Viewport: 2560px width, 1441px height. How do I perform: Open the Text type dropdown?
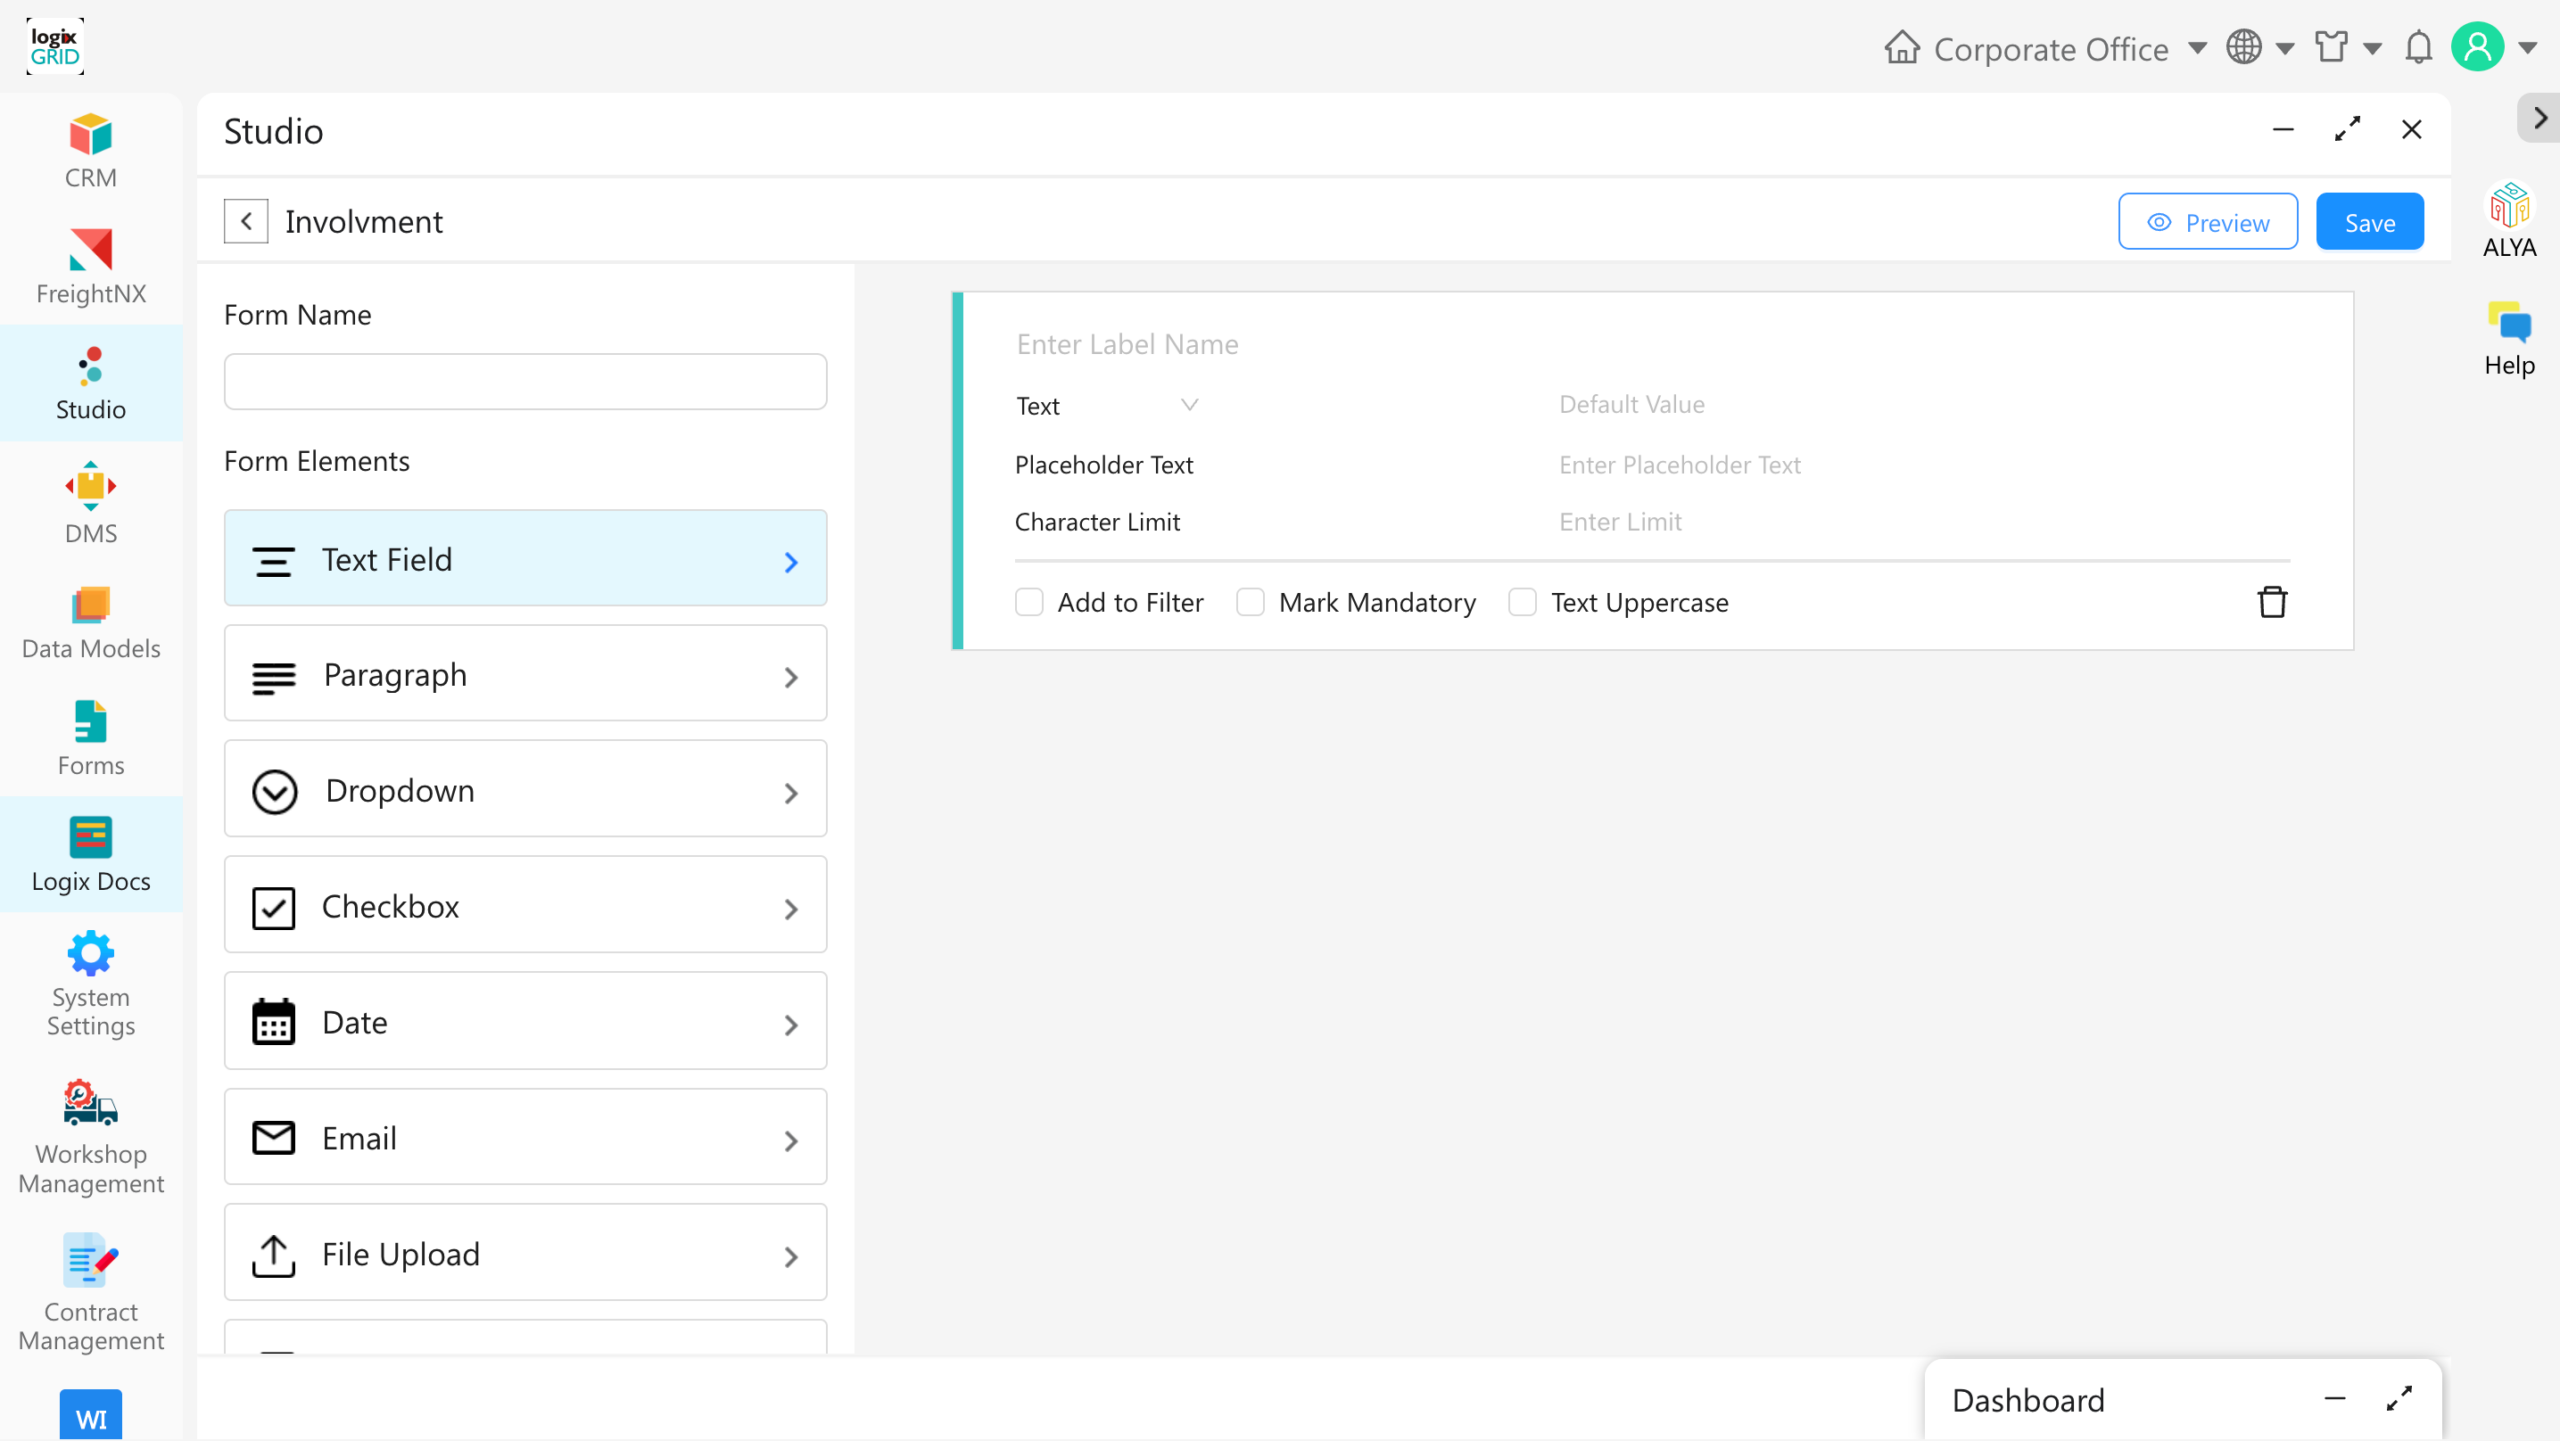[1107, 405]
